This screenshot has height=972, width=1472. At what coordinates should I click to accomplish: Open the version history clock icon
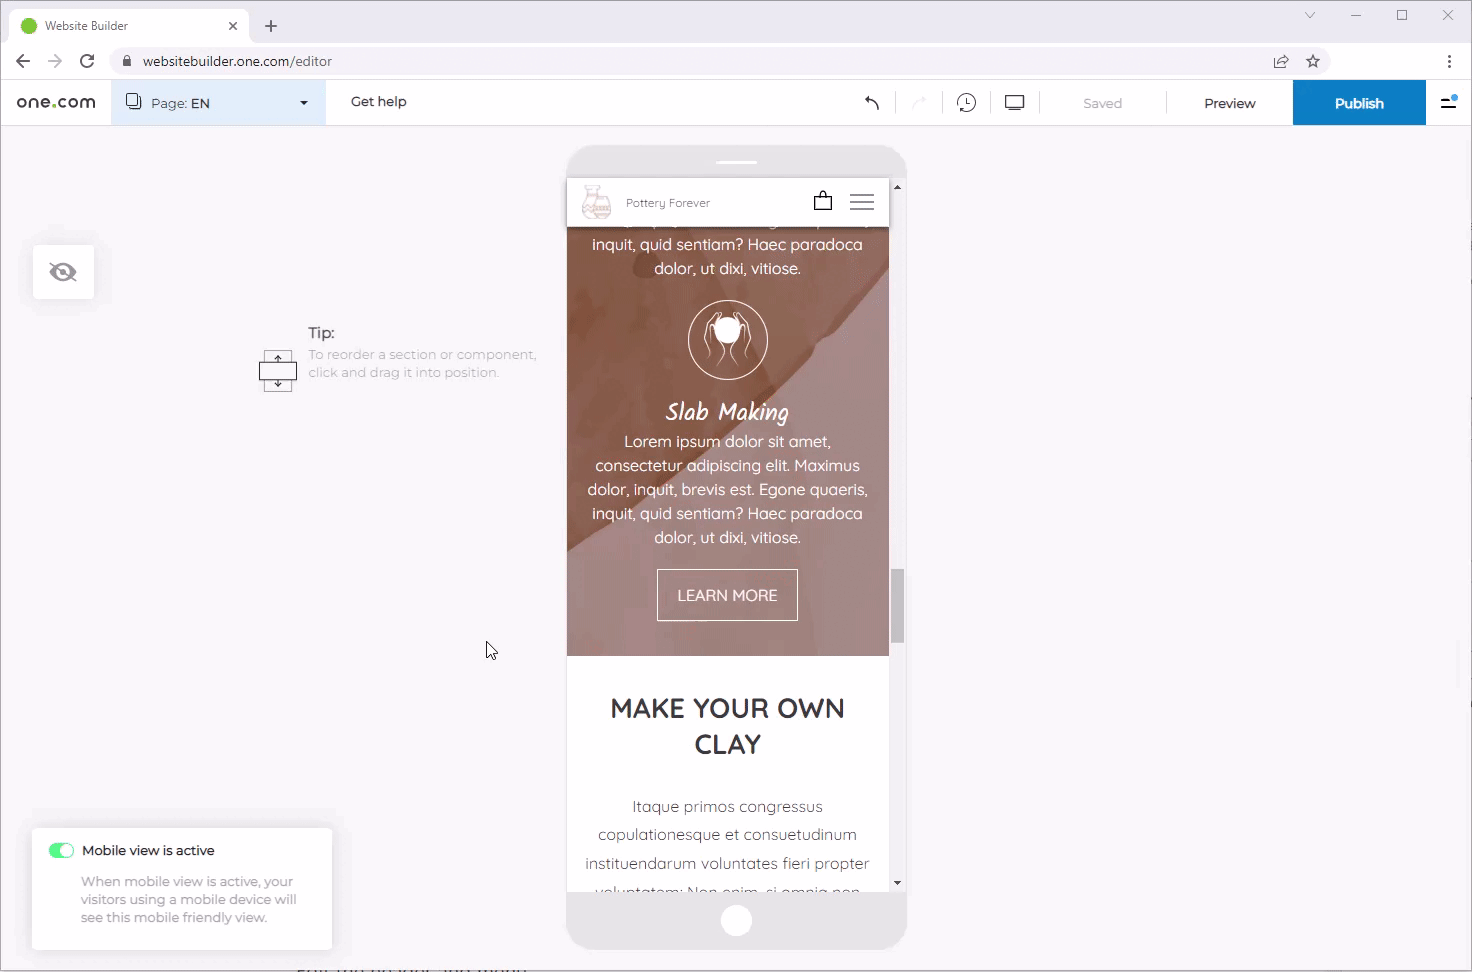pyautogui.click(x=966, y=103)
